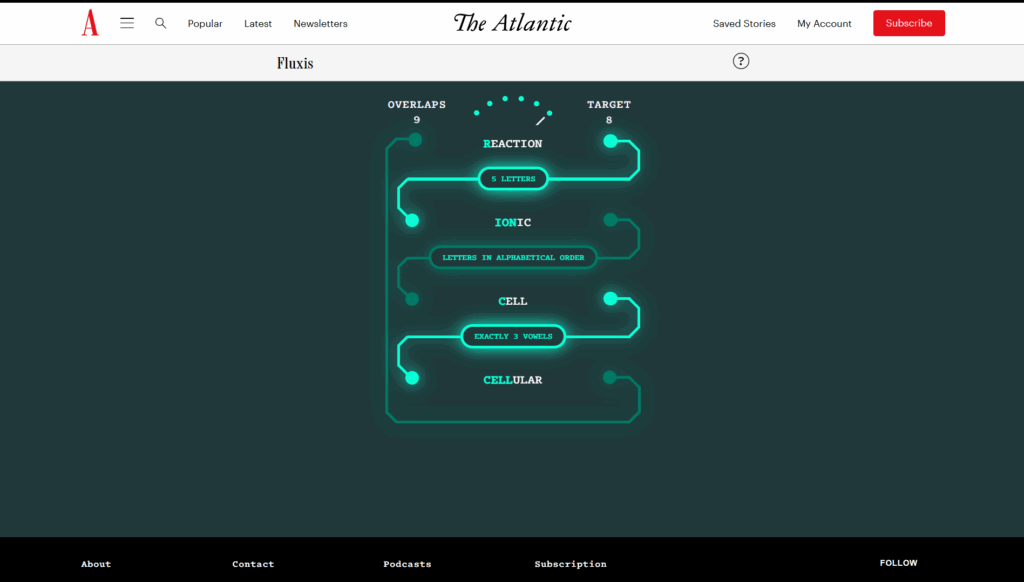Toggle the 'EXACTLY 3 VOWELS' clue pill

(x=513, y=337)
